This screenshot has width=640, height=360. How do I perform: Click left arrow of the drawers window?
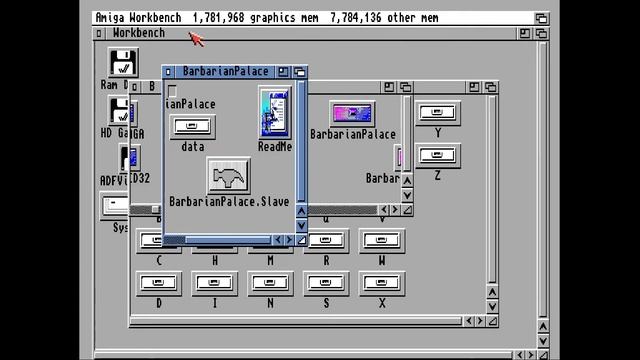click(x=469, y=321)
